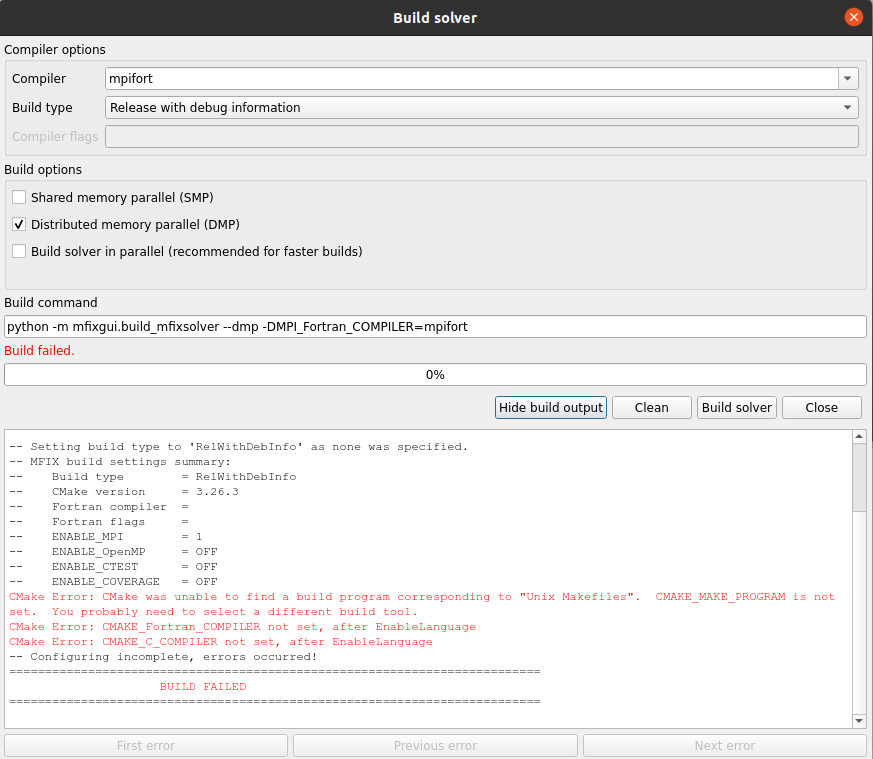Image resolution: width=873 pixels, height=759 pixels.
Task: Click the 'Build type = RelWithDebInfo' output line
Action: tap(153, 477)
